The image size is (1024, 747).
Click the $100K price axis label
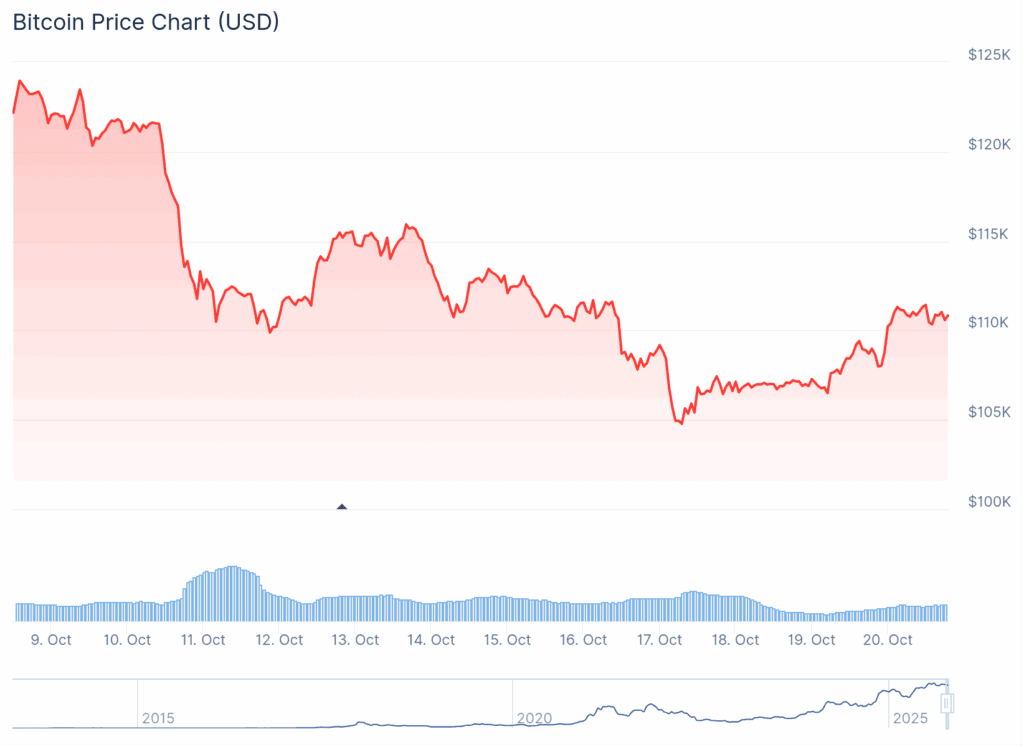tap(988, 501)
